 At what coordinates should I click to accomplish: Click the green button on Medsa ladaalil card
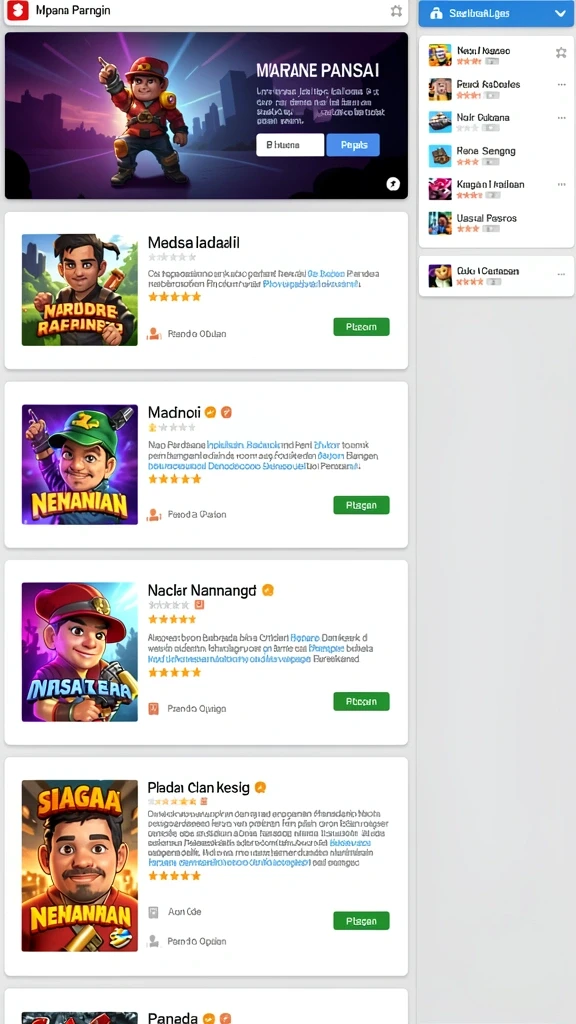coord(361,327)
